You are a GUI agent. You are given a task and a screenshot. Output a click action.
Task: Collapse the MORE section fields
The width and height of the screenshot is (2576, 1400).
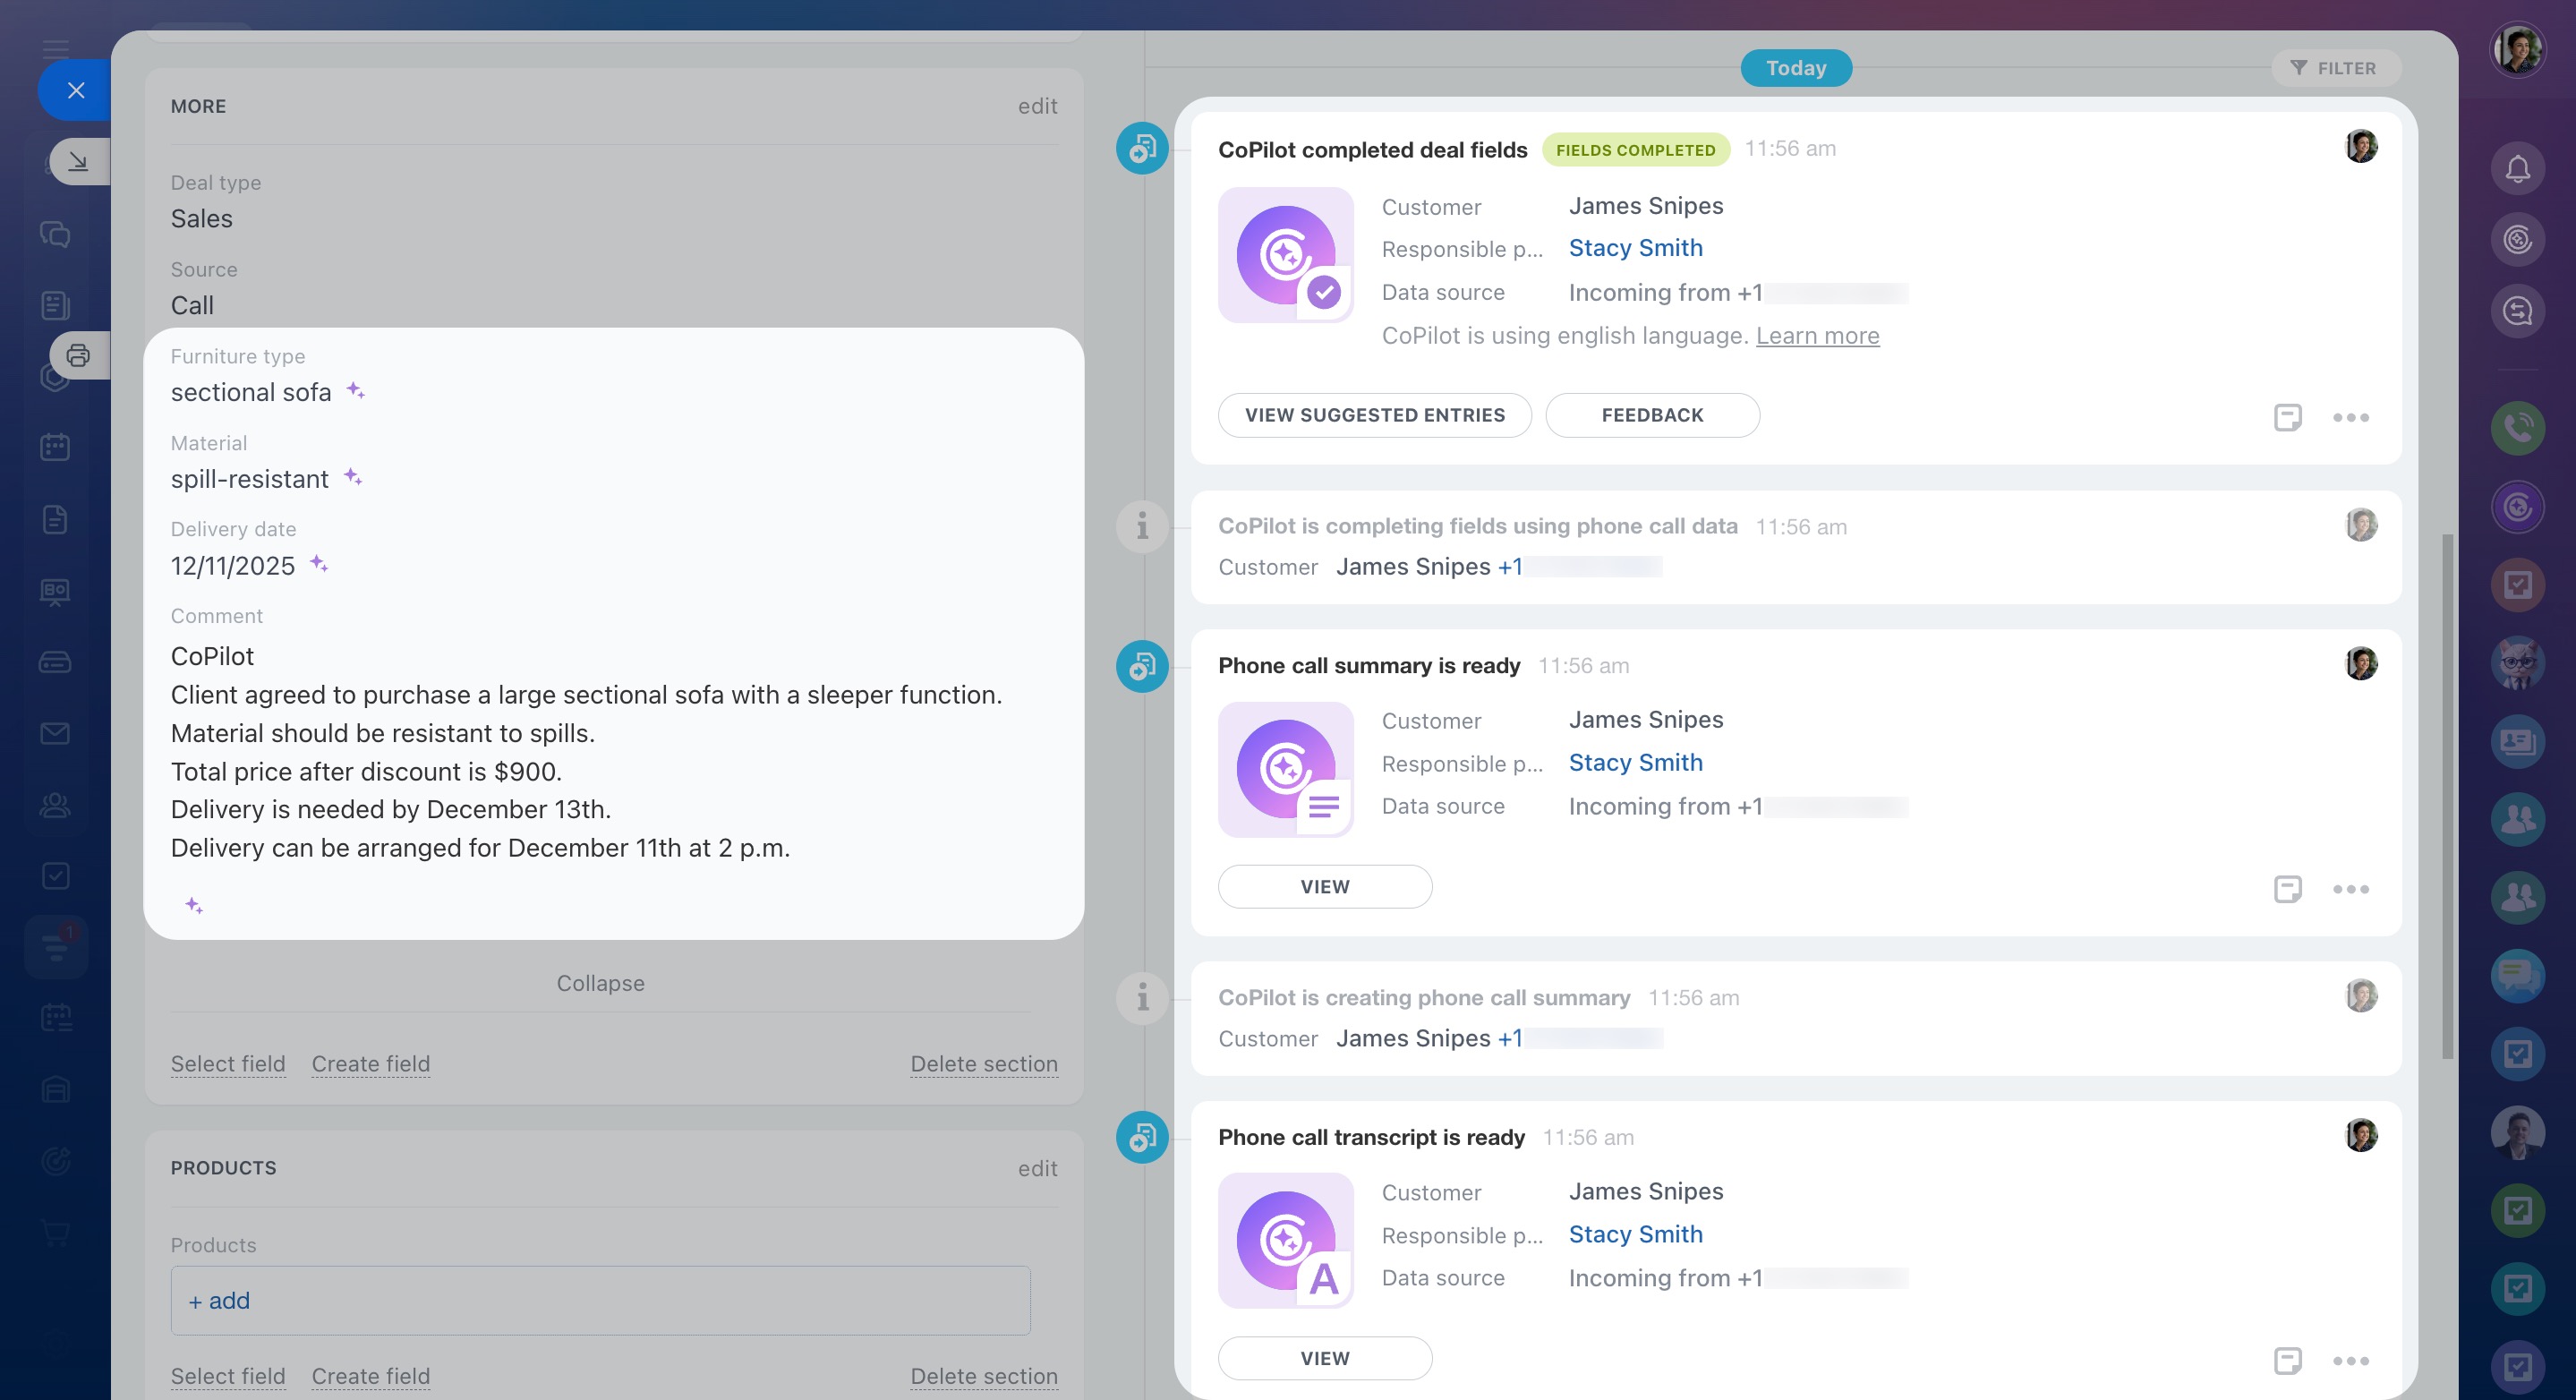(x=600, y=983)
